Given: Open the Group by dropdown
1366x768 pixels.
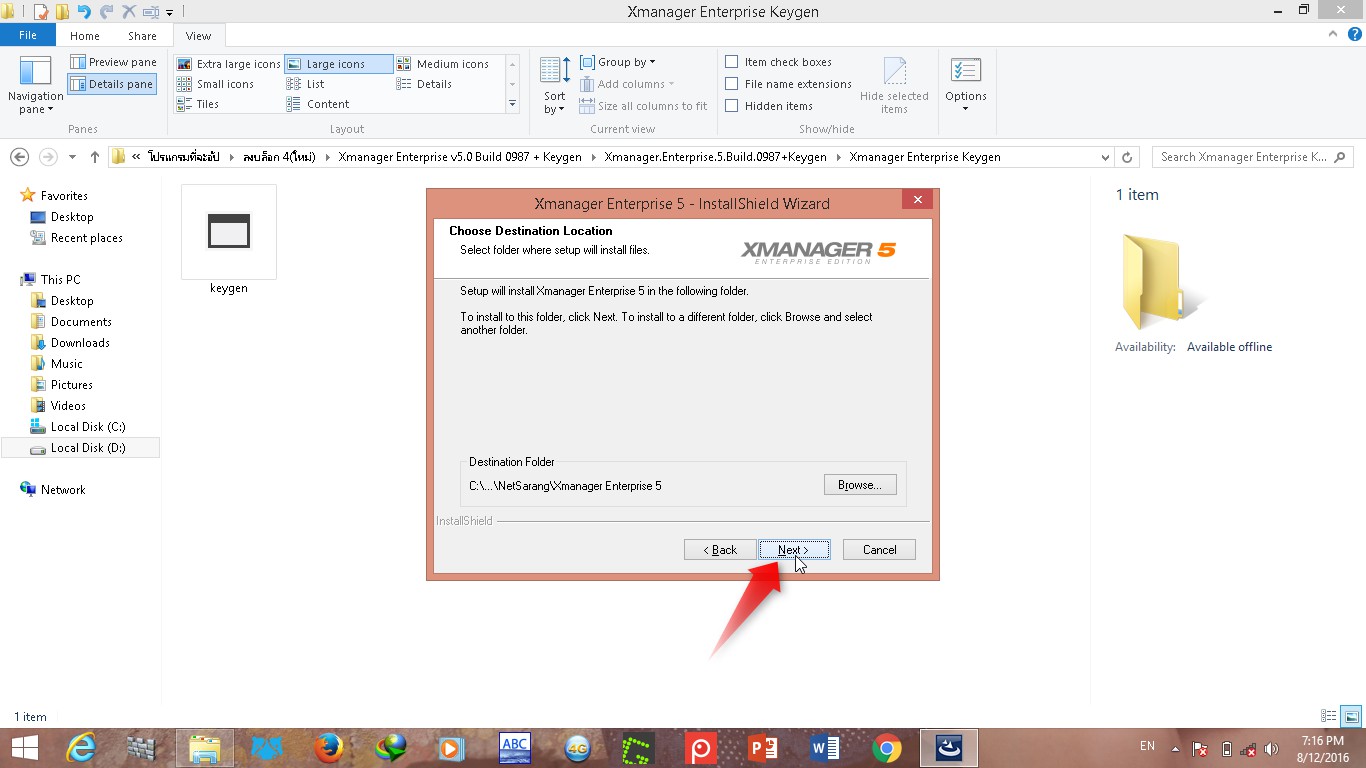Looking at the screenshot, I should (618, 62).
